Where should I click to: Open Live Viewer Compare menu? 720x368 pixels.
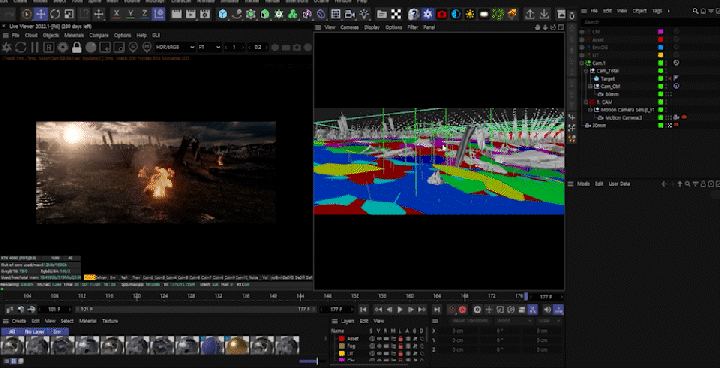(x=99, y=35)
